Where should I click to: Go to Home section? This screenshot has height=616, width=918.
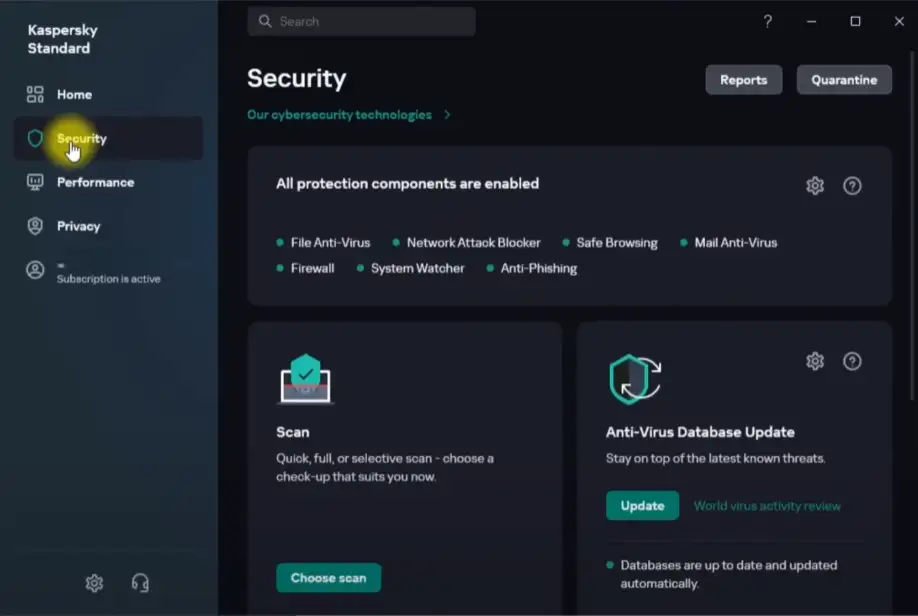74,94
